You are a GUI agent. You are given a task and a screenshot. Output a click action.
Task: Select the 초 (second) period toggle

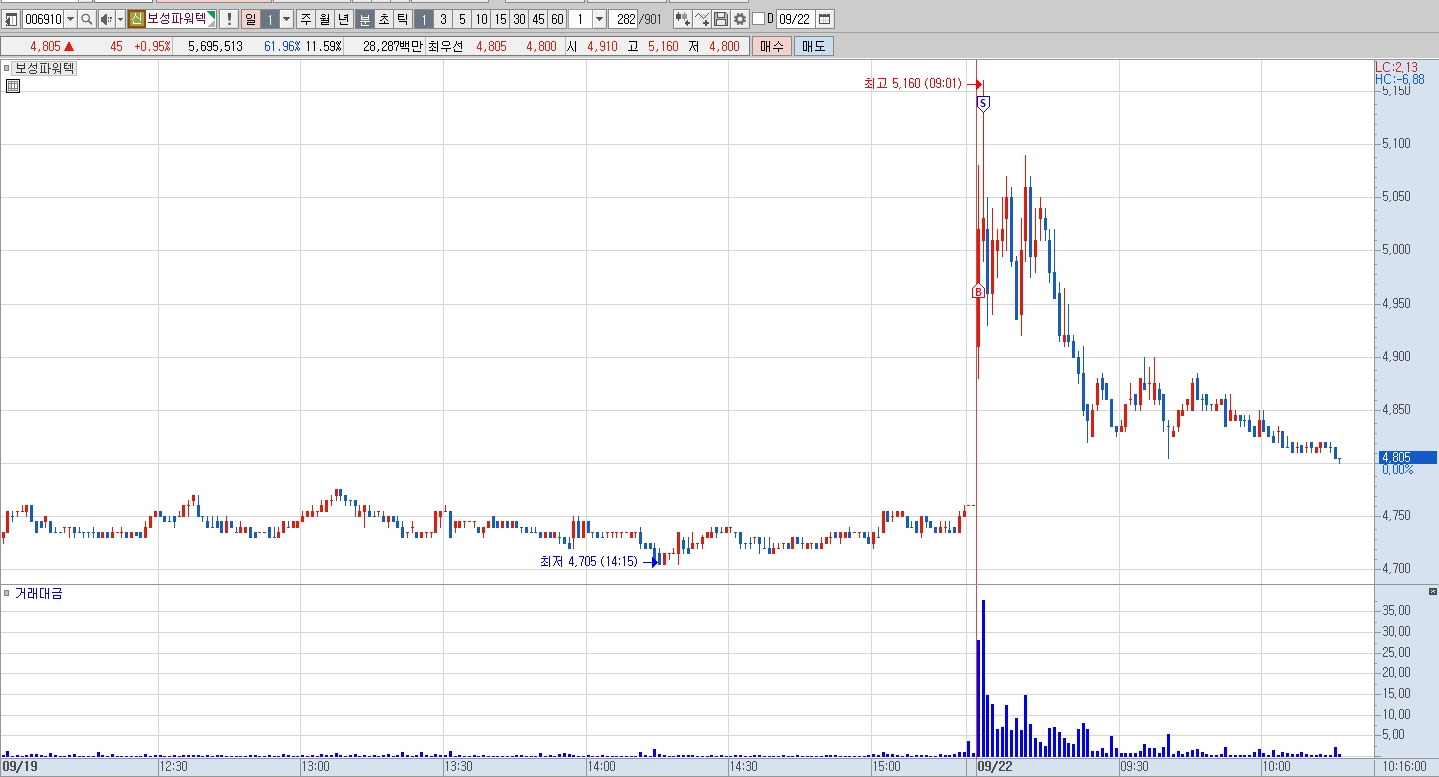tap(383, 19)
